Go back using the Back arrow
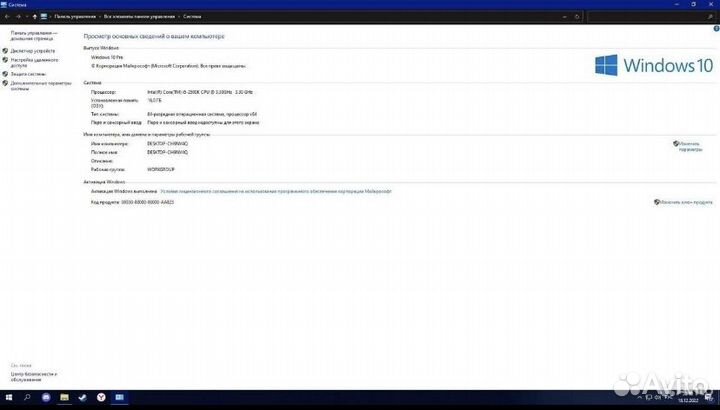The image size is (720, 410). coord(7,17)
